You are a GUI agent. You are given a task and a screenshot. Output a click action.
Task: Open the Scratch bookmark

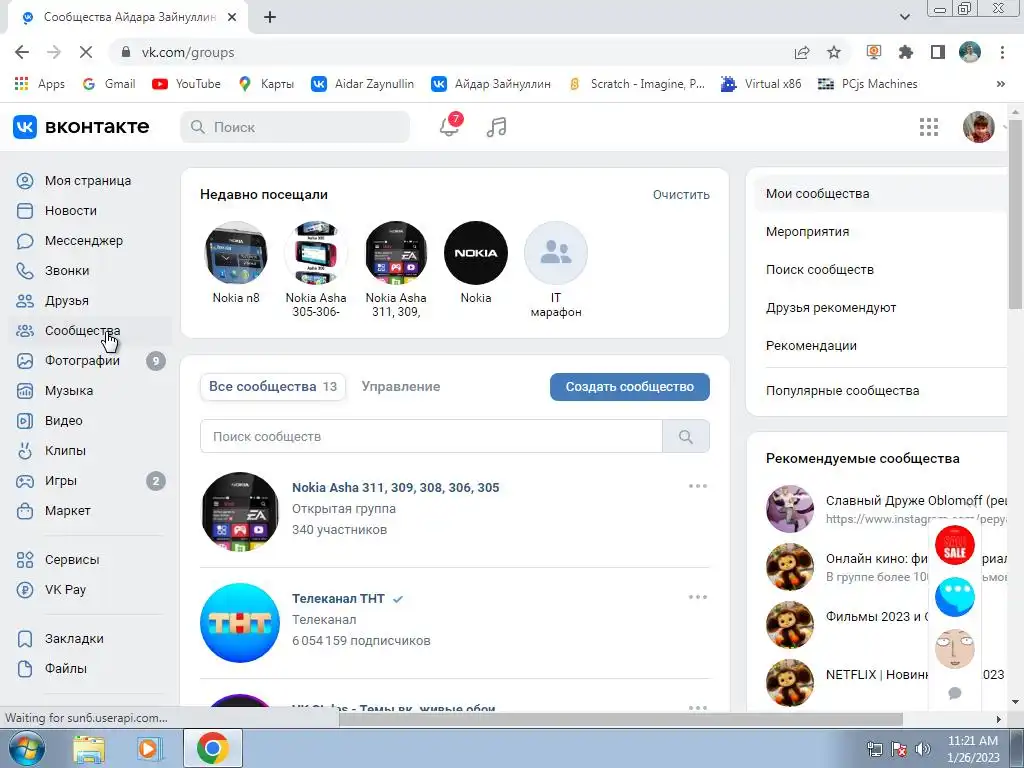636,84
